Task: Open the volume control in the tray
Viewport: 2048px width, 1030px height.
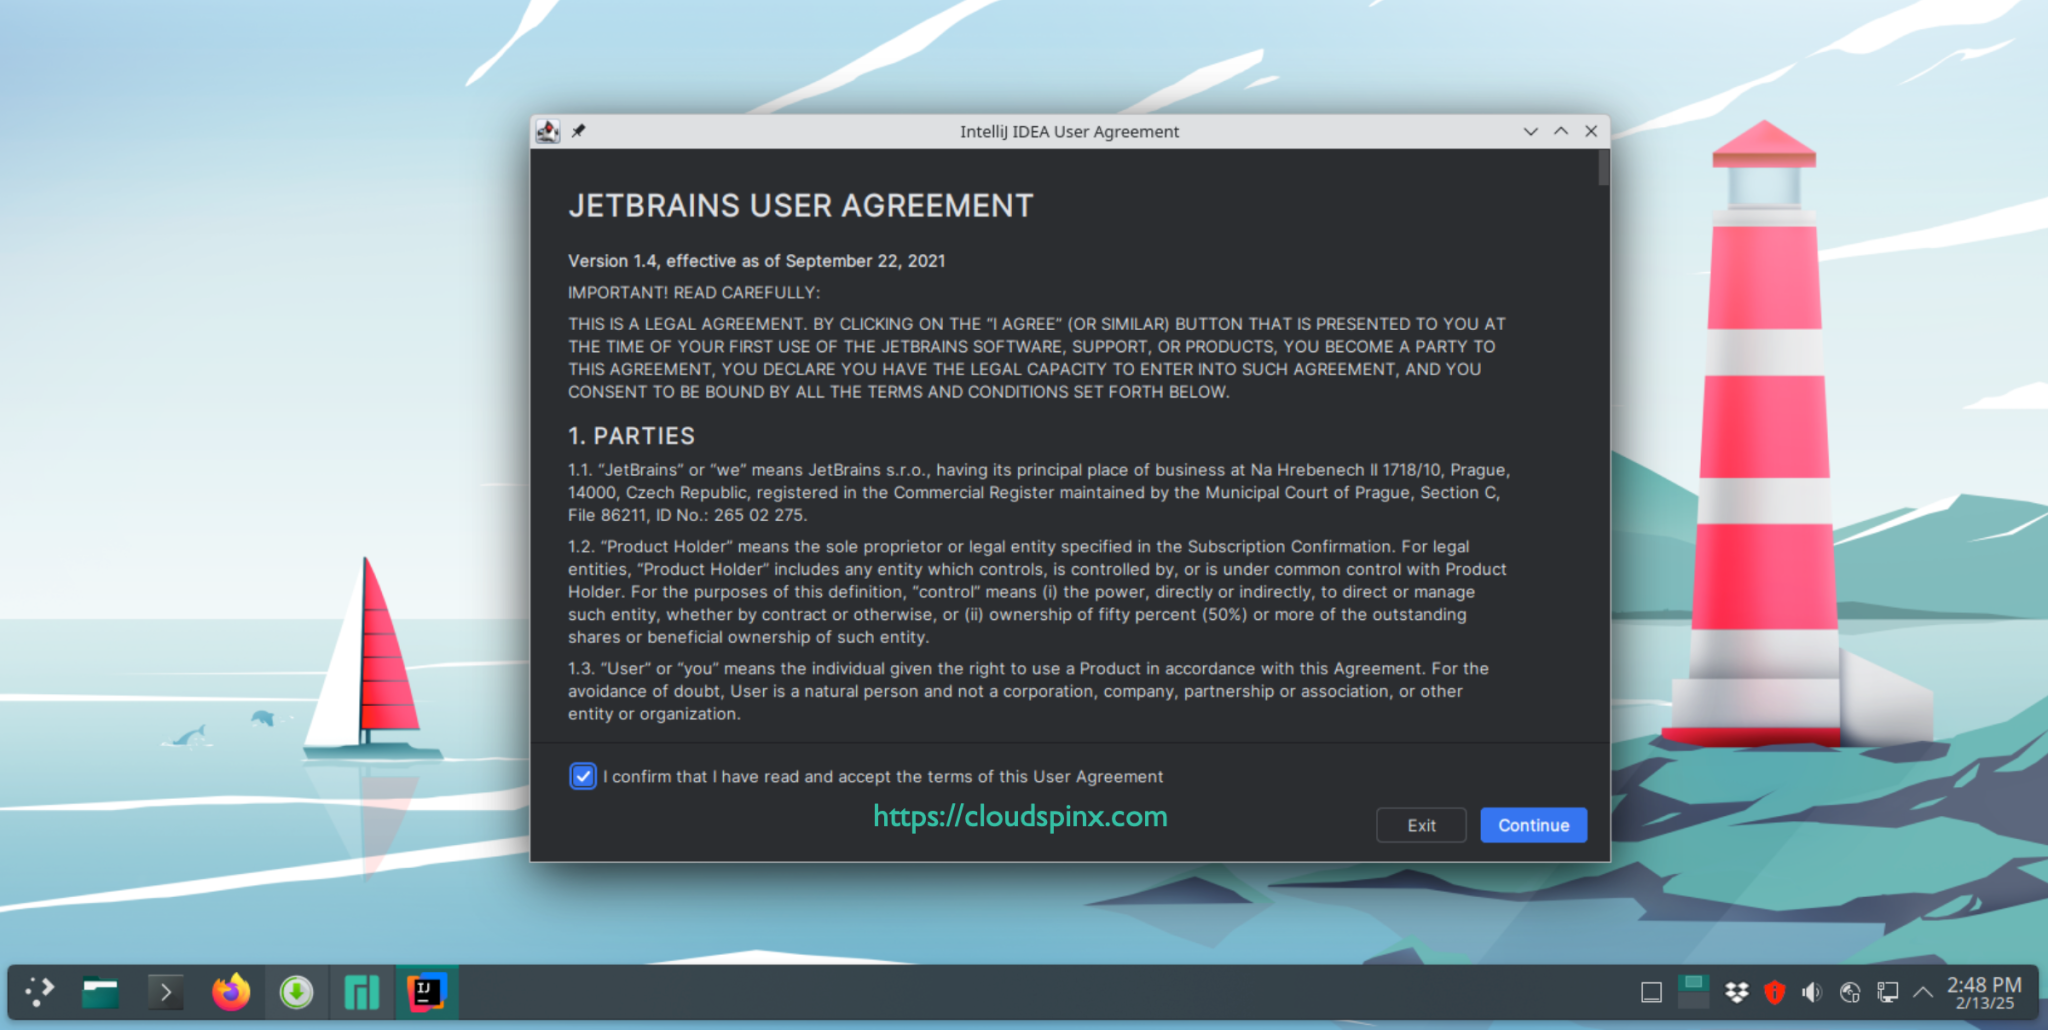Action: tap(1812, 992)
